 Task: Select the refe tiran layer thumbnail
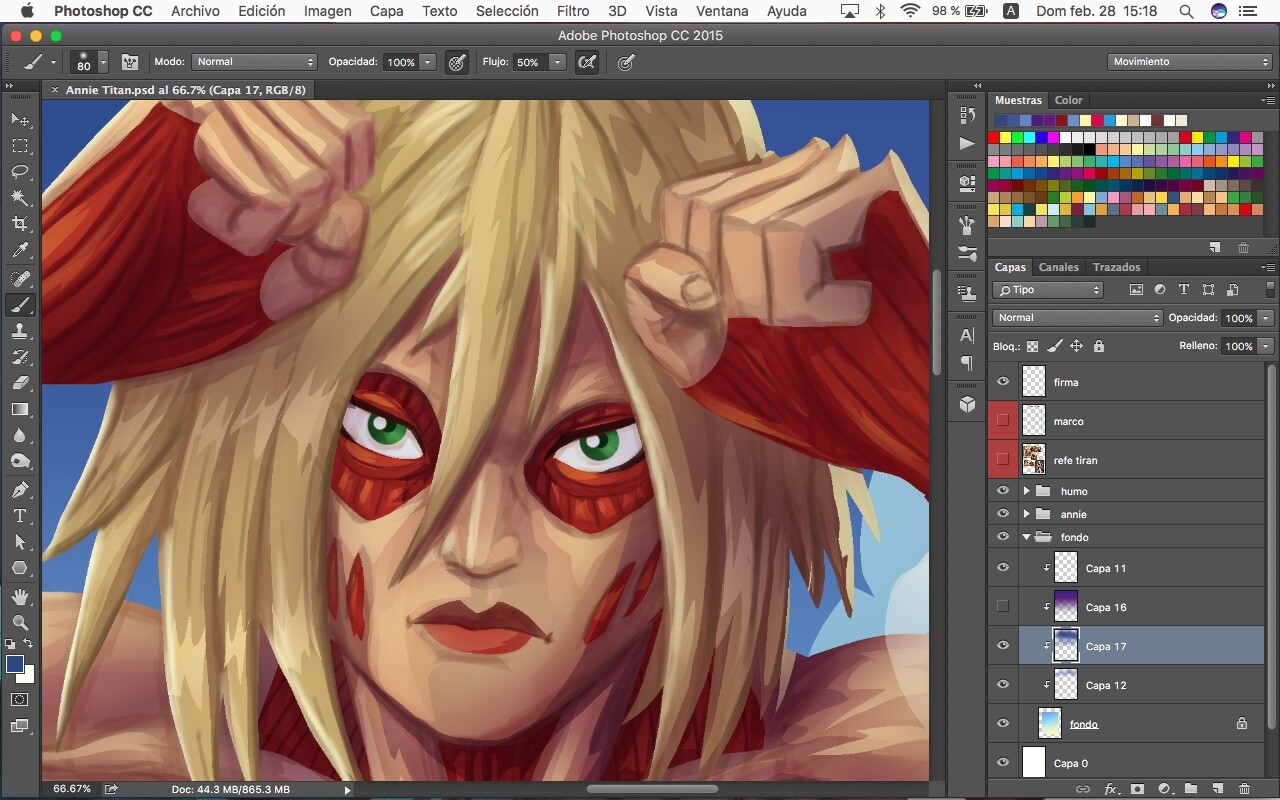point(1034,460)
